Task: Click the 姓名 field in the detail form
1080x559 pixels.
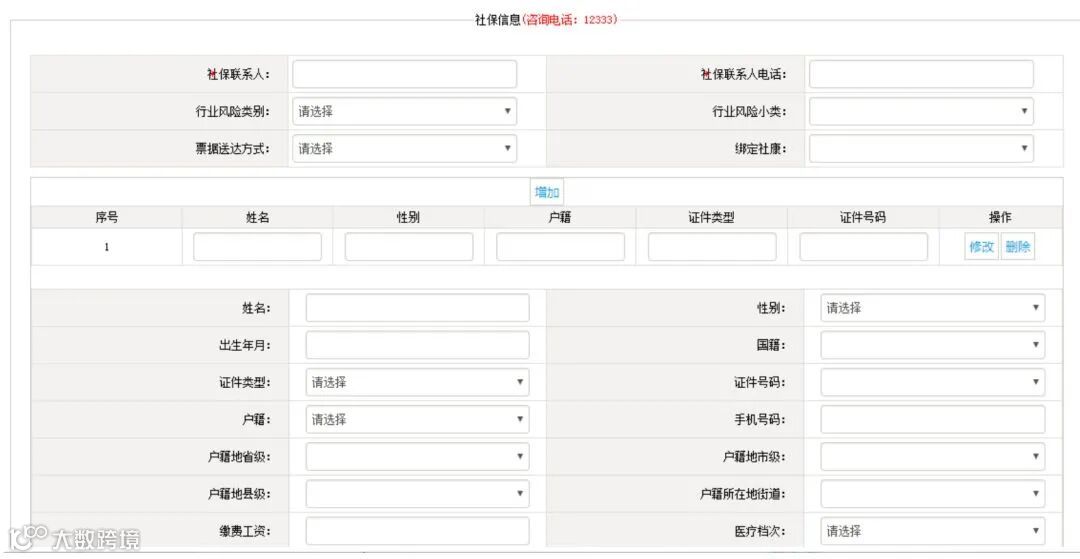Action: 417,308
